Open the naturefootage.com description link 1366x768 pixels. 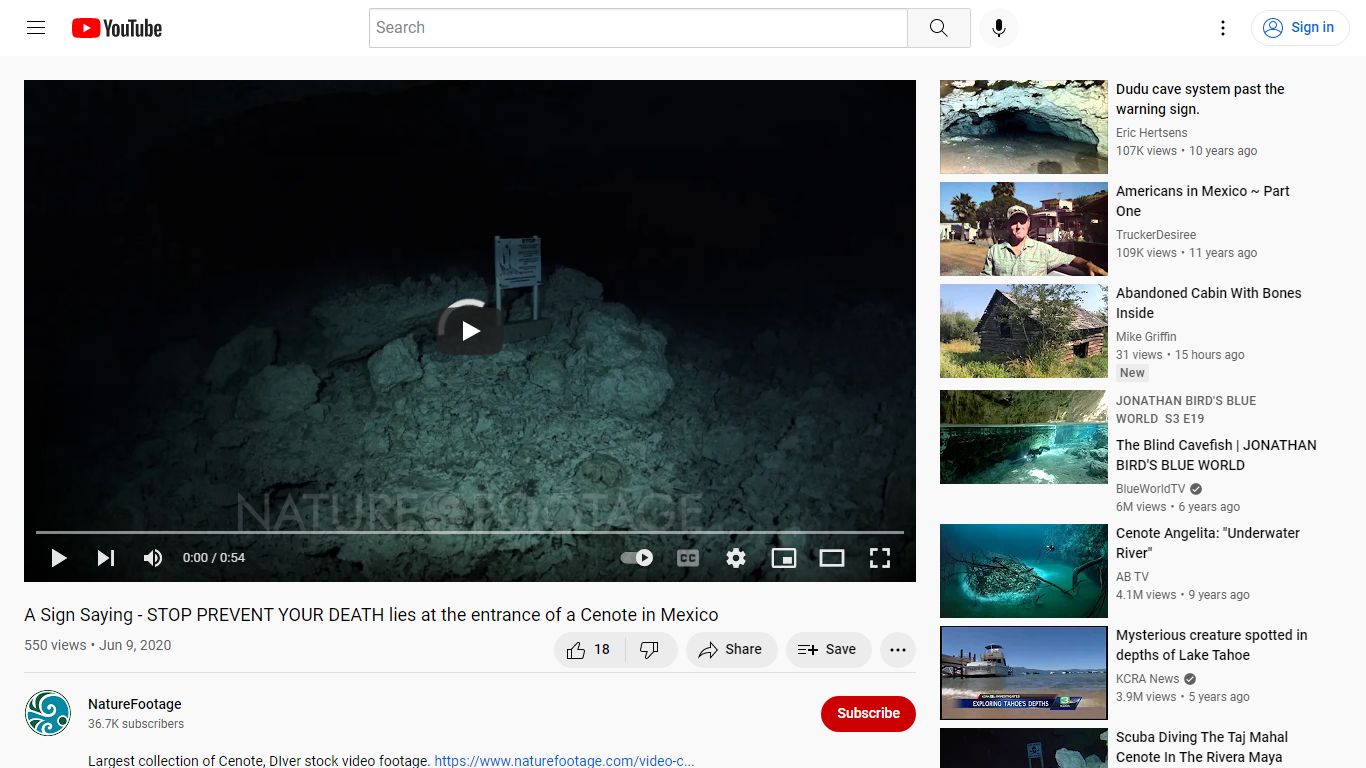(x=564, y=761)
